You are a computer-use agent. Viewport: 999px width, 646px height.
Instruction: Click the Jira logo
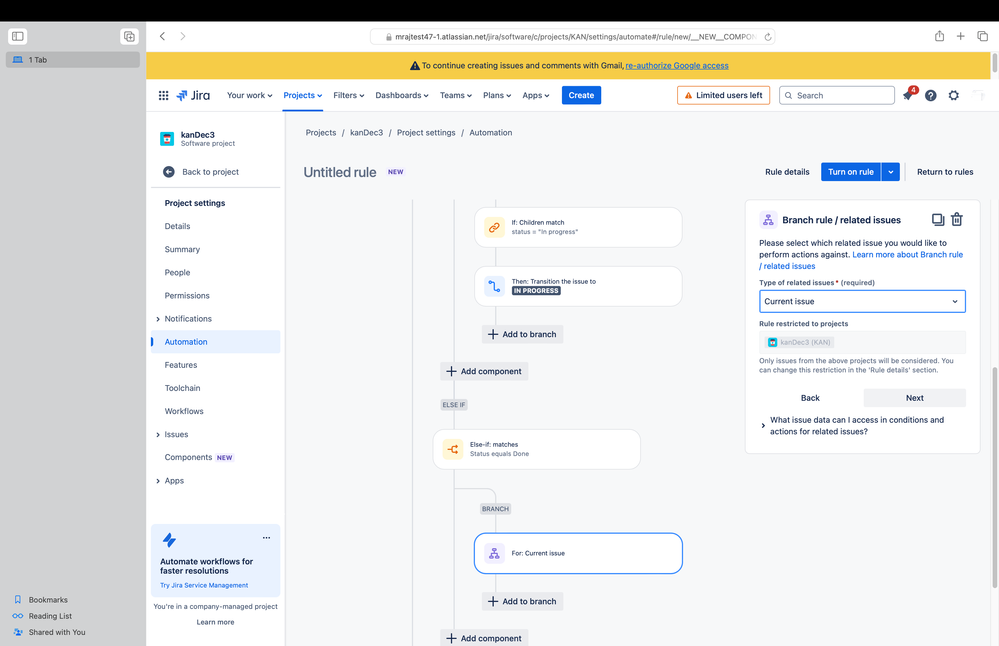[193, 96]
